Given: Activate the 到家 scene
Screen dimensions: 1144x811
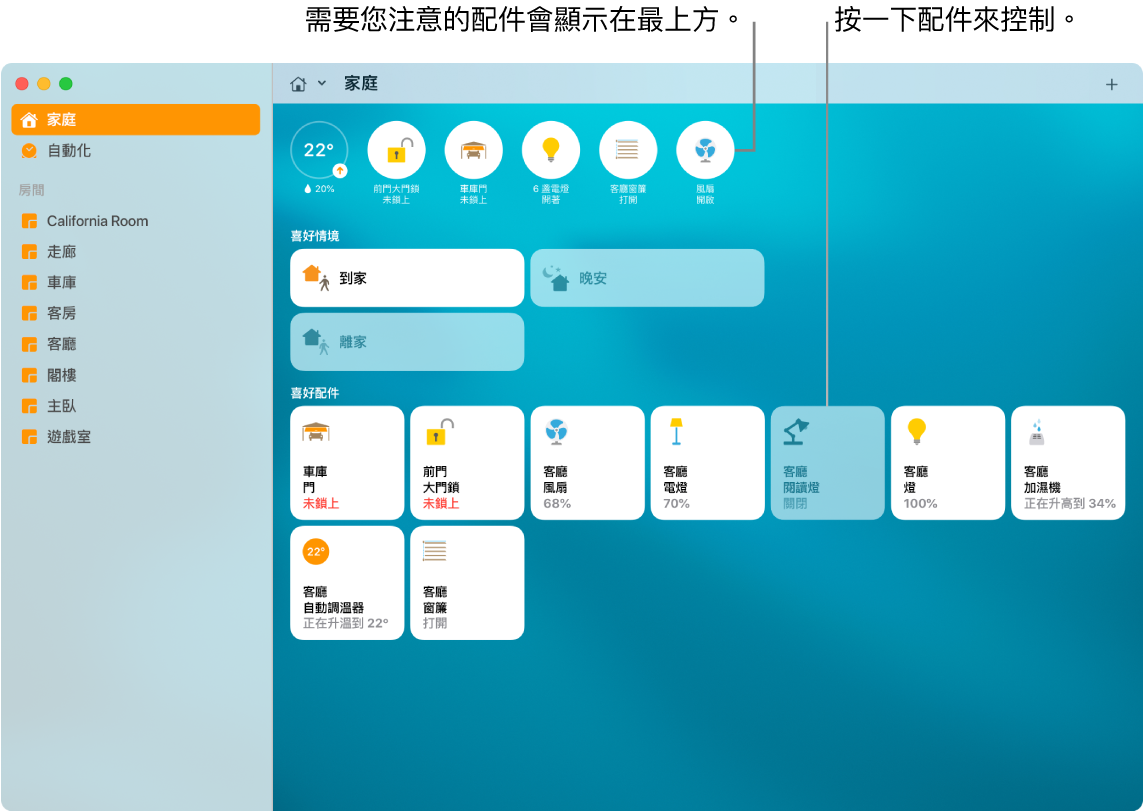Looking at the screenshot, I should (x=406, y=277).
